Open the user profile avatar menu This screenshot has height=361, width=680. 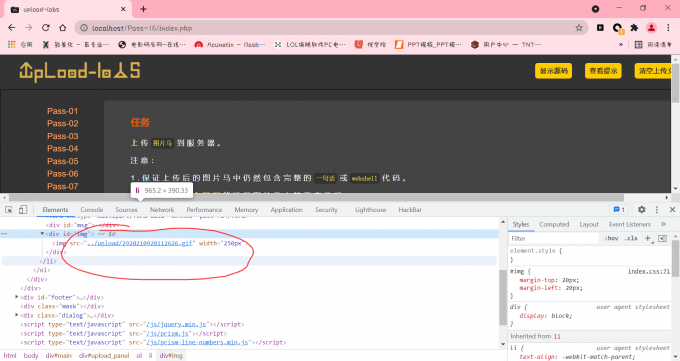[x=651, y=28]
